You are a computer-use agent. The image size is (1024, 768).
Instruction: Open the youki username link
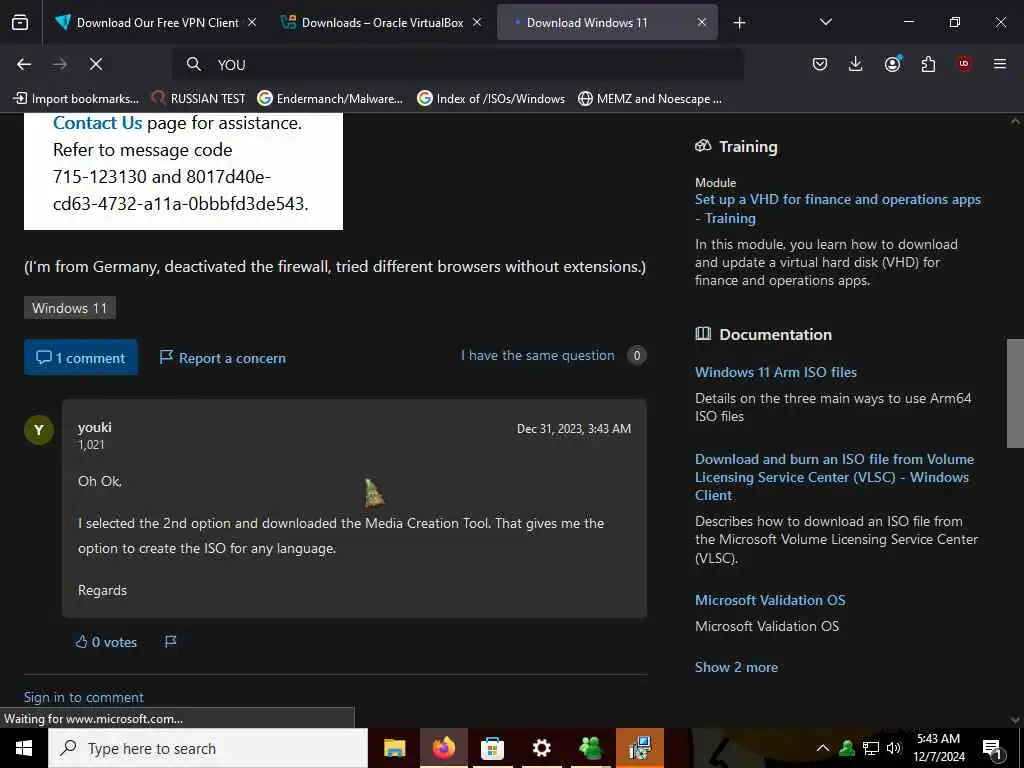(x=95, y=427)
